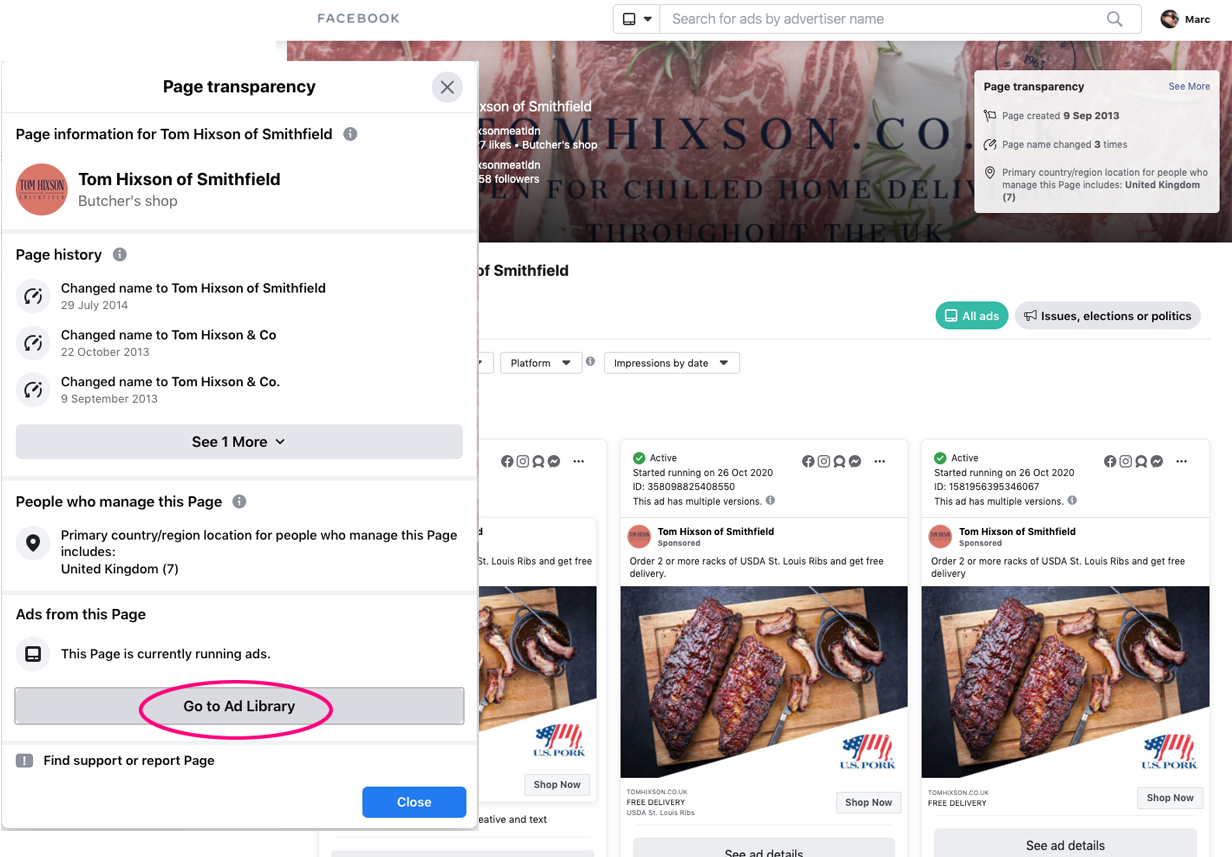1232x857 pixels.
Task: Open the Platform filter dropdown
Action: point(540,363)
